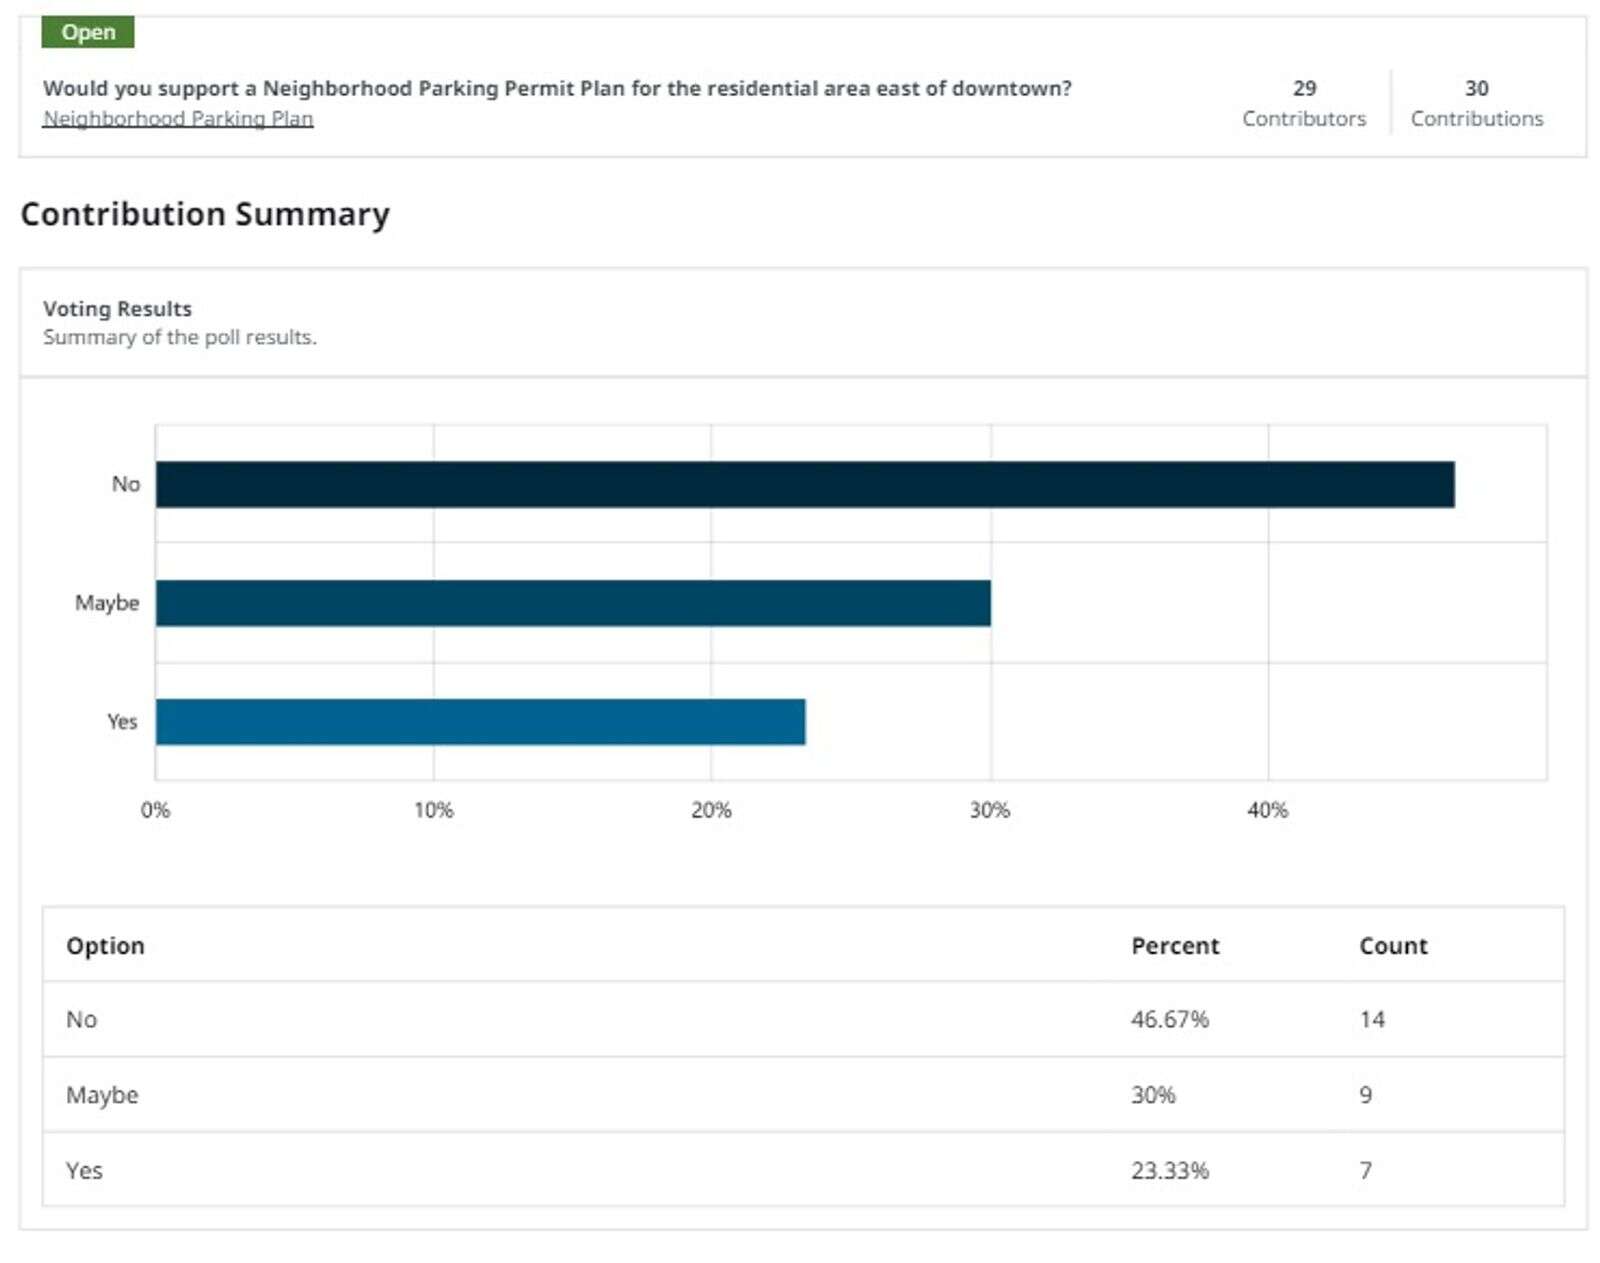
Task: Select the blue Yes bar in chart
Action: pos(480,721)
